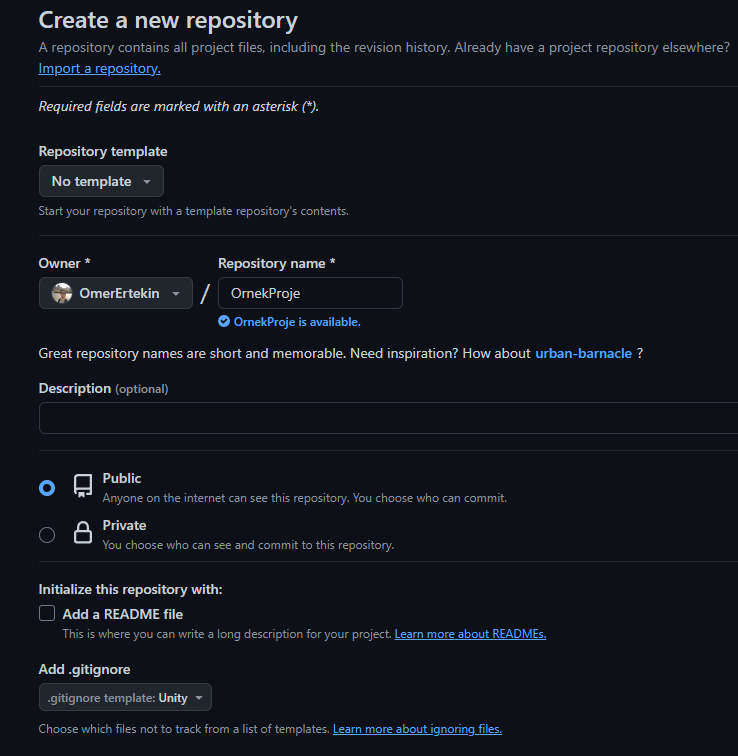Open Learn more about ignoring files link
The width and height of the screenshot is (738, 756).
[x=417, y=729]
